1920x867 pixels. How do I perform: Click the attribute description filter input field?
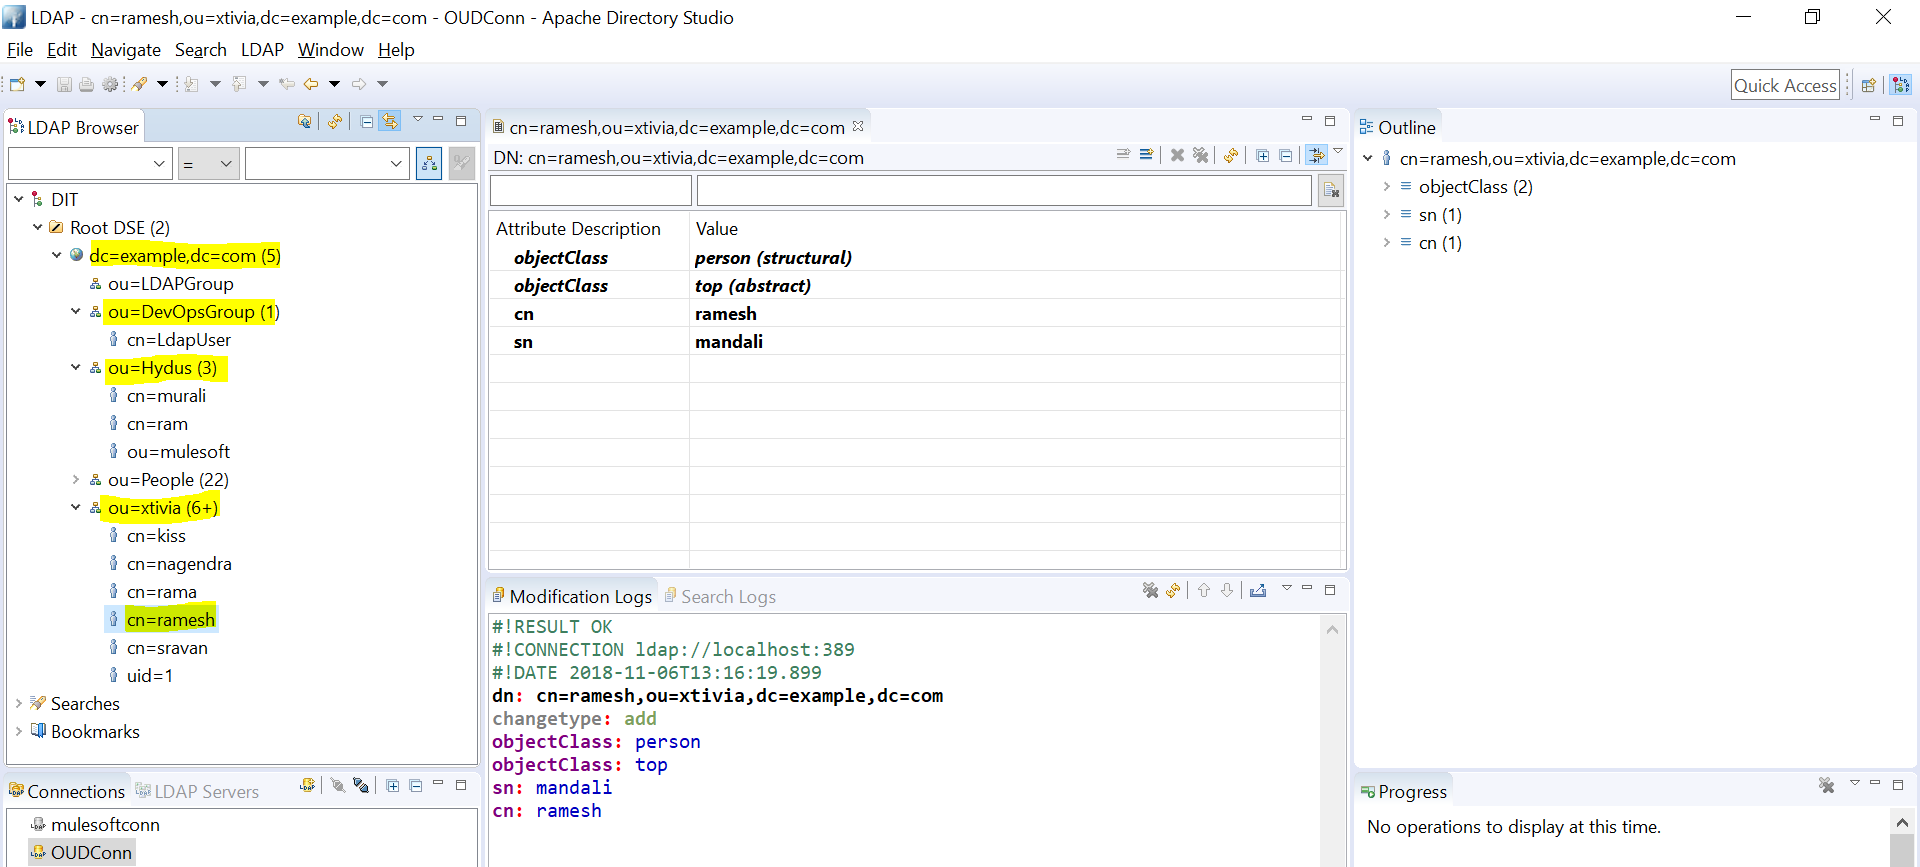590,190
